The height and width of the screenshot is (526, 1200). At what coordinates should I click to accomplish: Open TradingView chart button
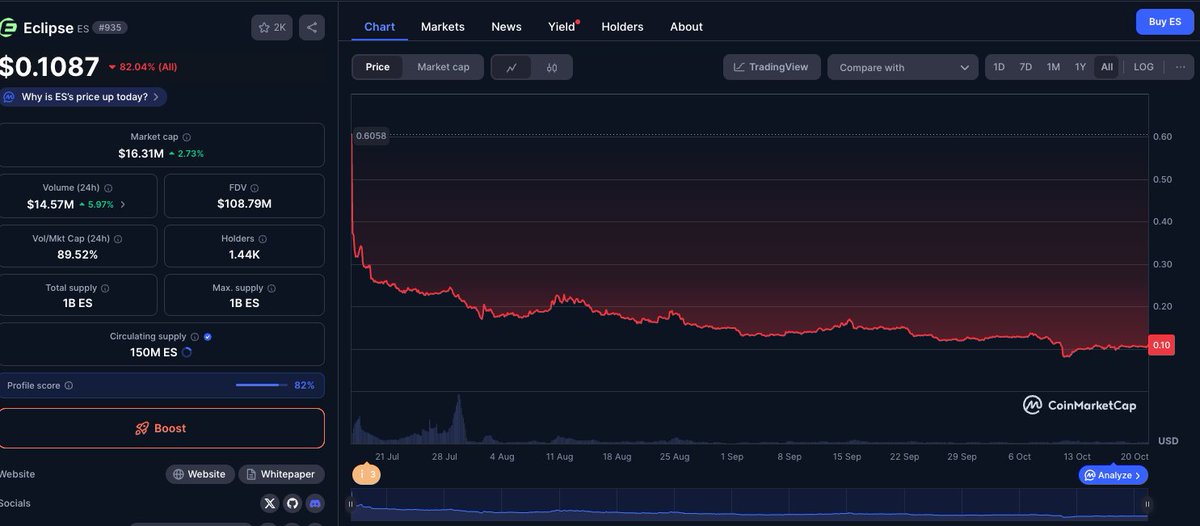[x=772, y=67]
